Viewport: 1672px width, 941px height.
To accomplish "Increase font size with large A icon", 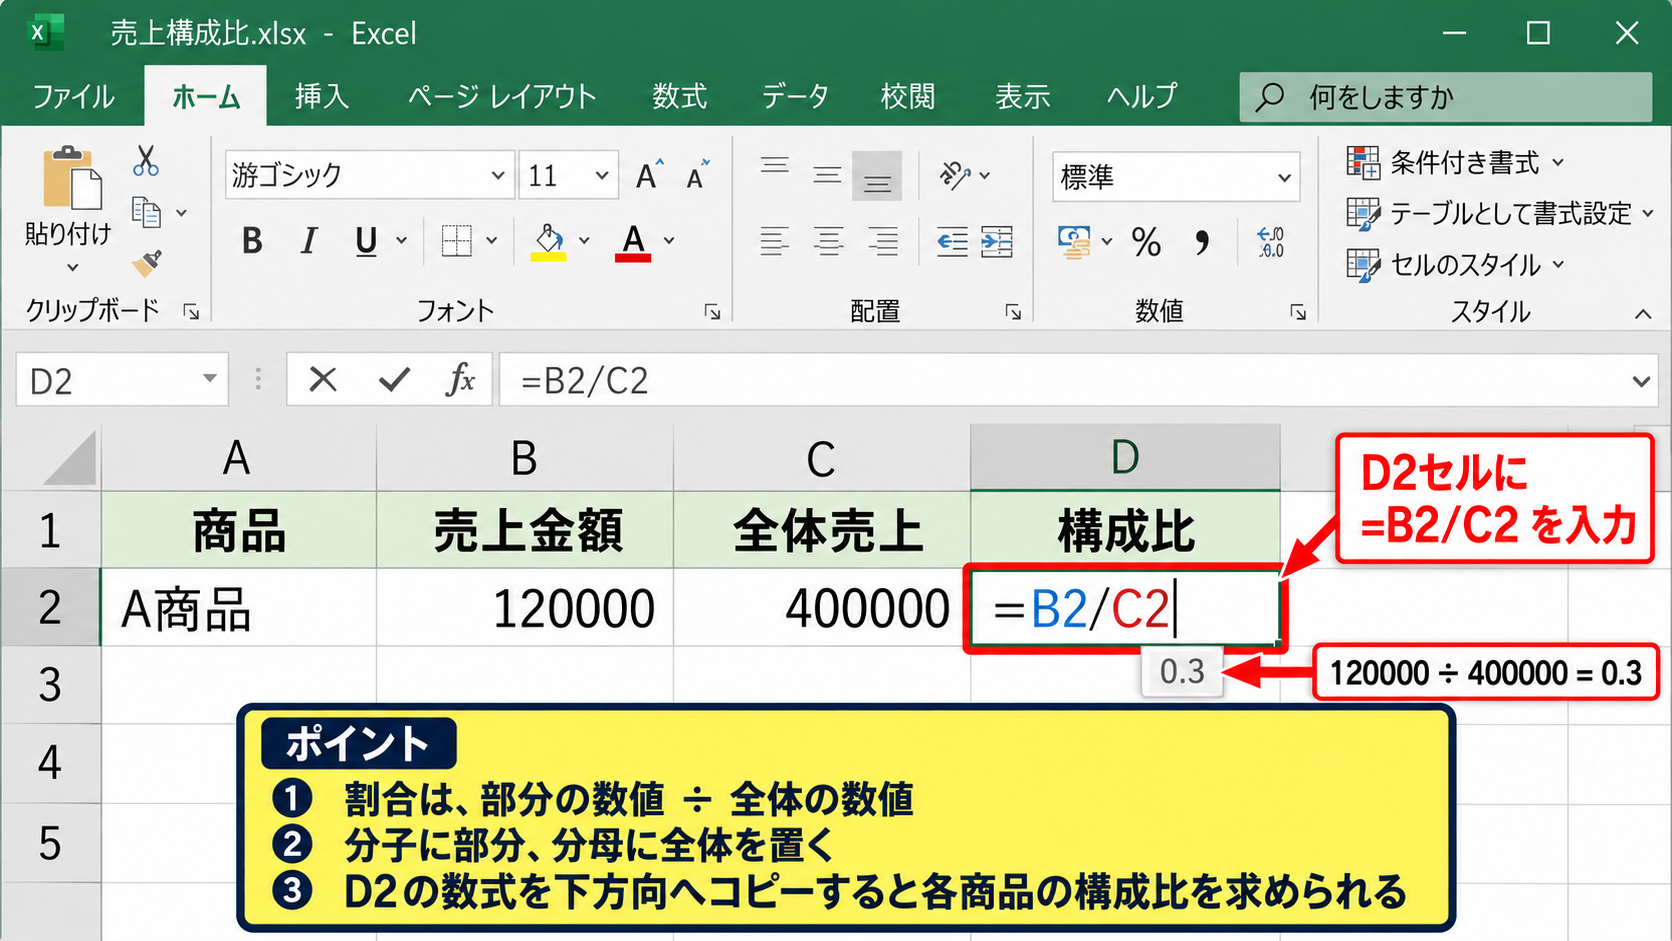I will coord(649,175).
